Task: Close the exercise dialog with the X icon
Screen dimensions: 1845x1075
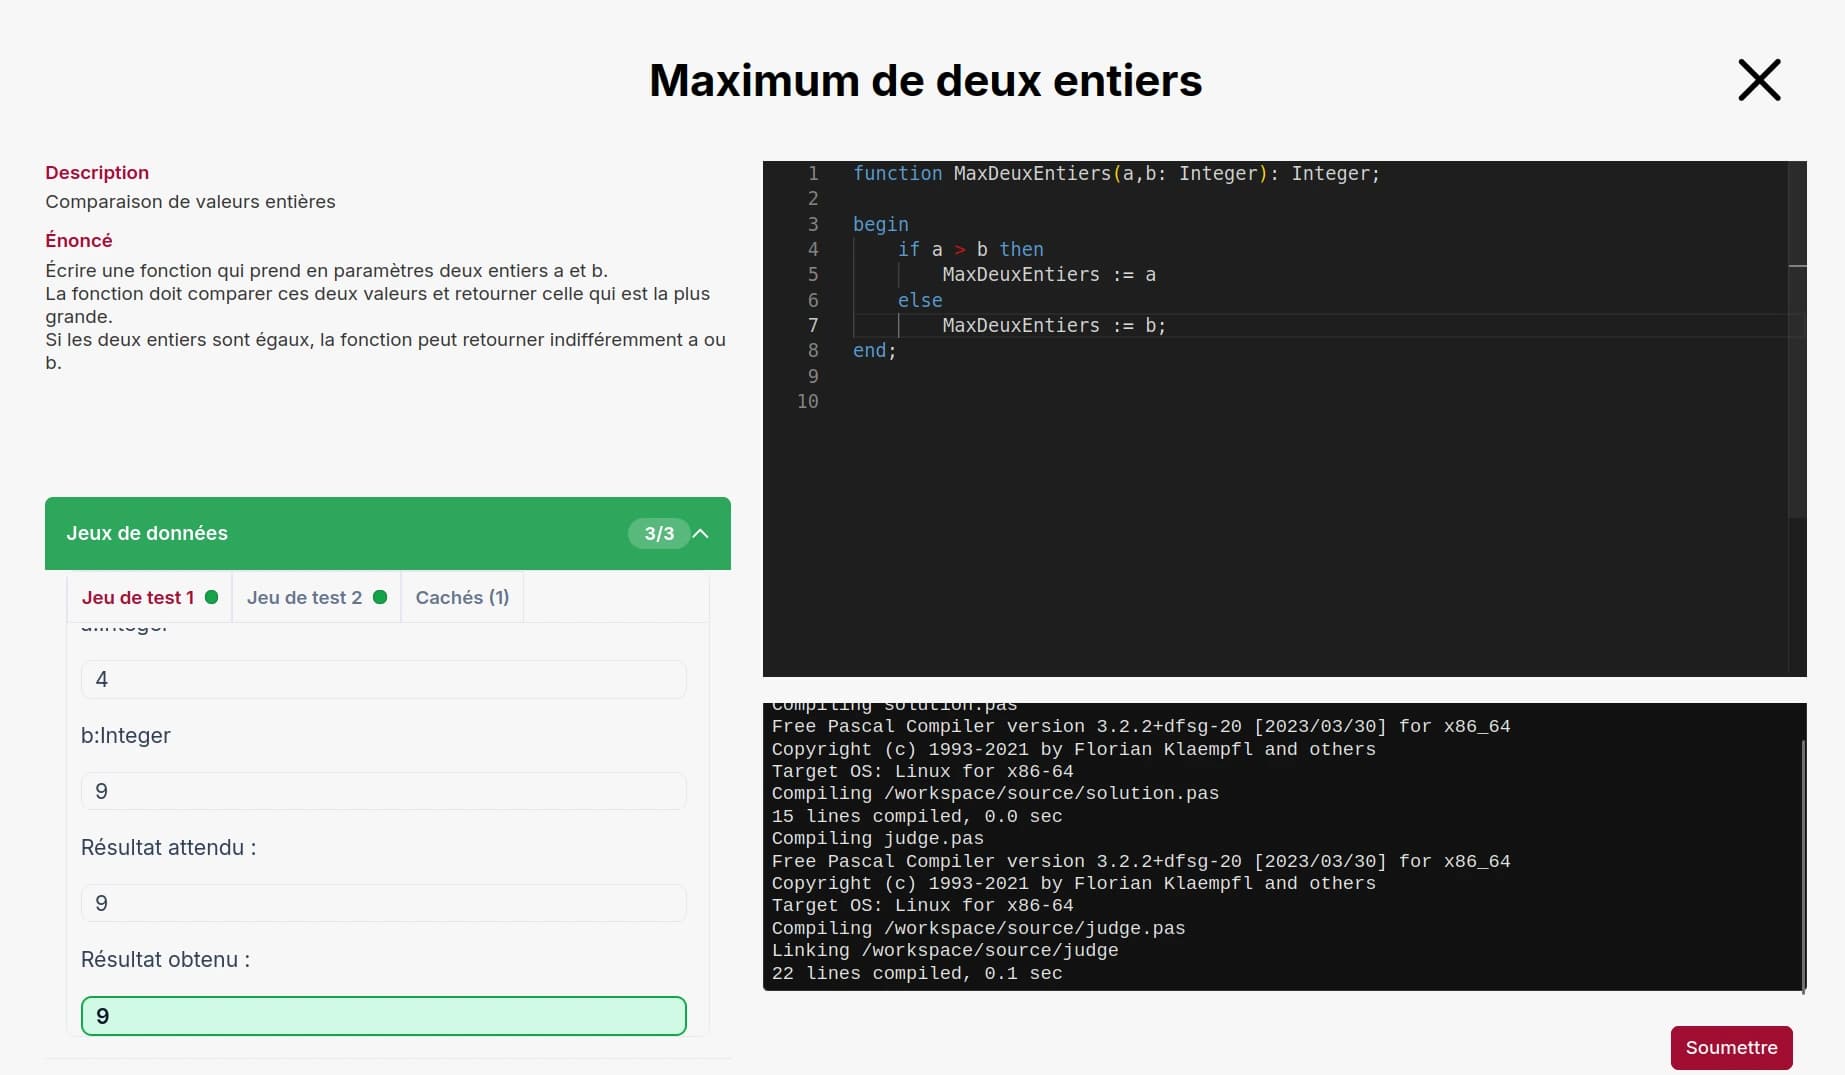Action: point(1759,80)
